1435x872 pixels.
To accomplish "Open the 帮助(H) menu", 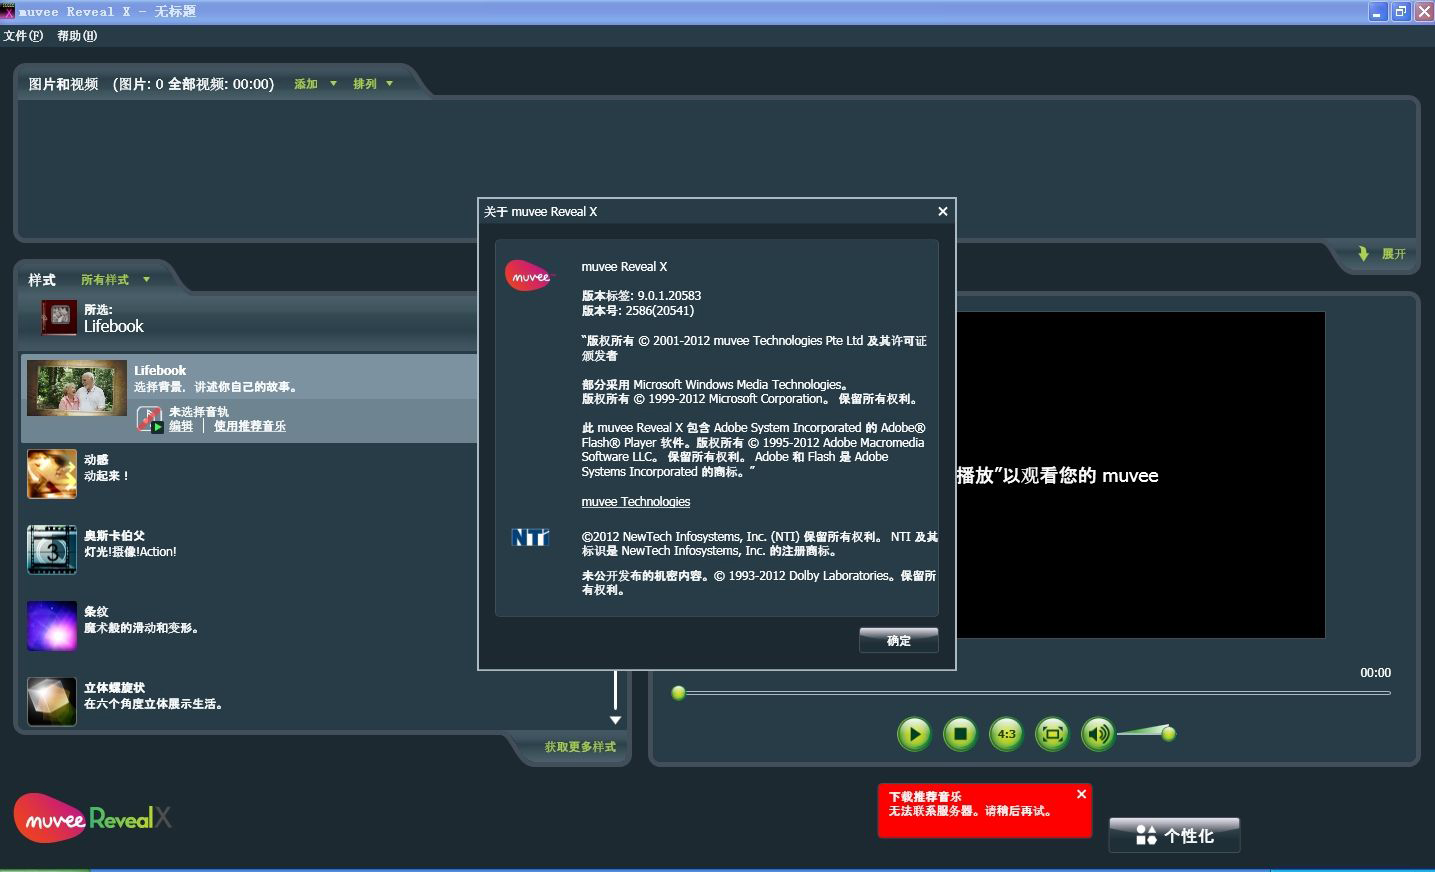I will tap(77, 36).
